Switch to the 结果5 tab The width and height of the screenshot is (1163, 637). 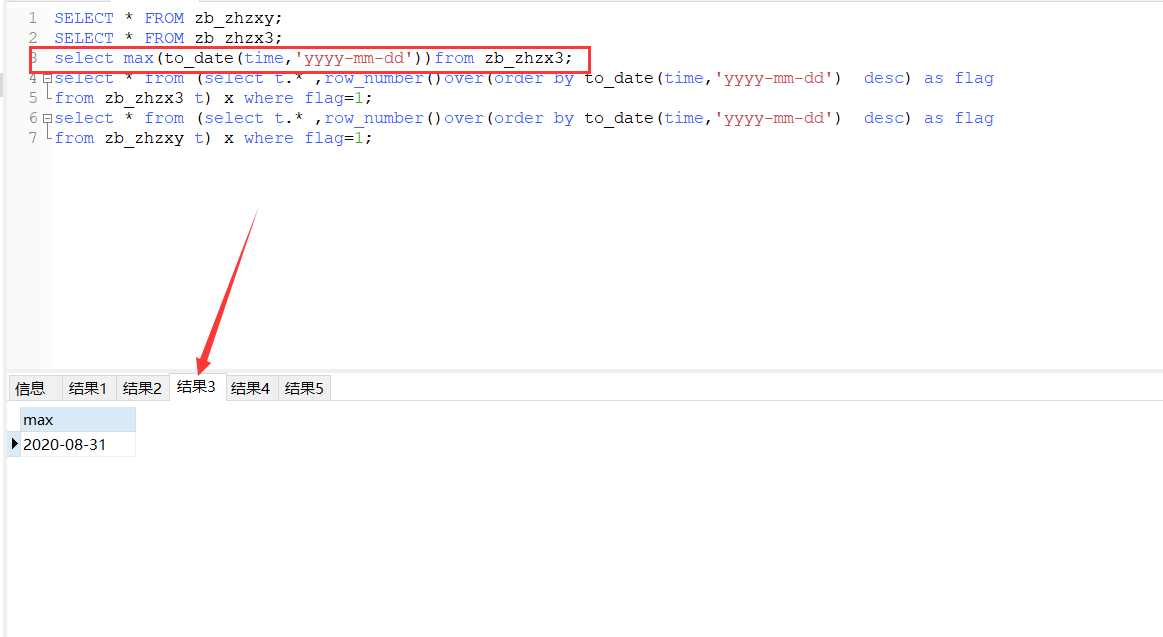(304, 388)
